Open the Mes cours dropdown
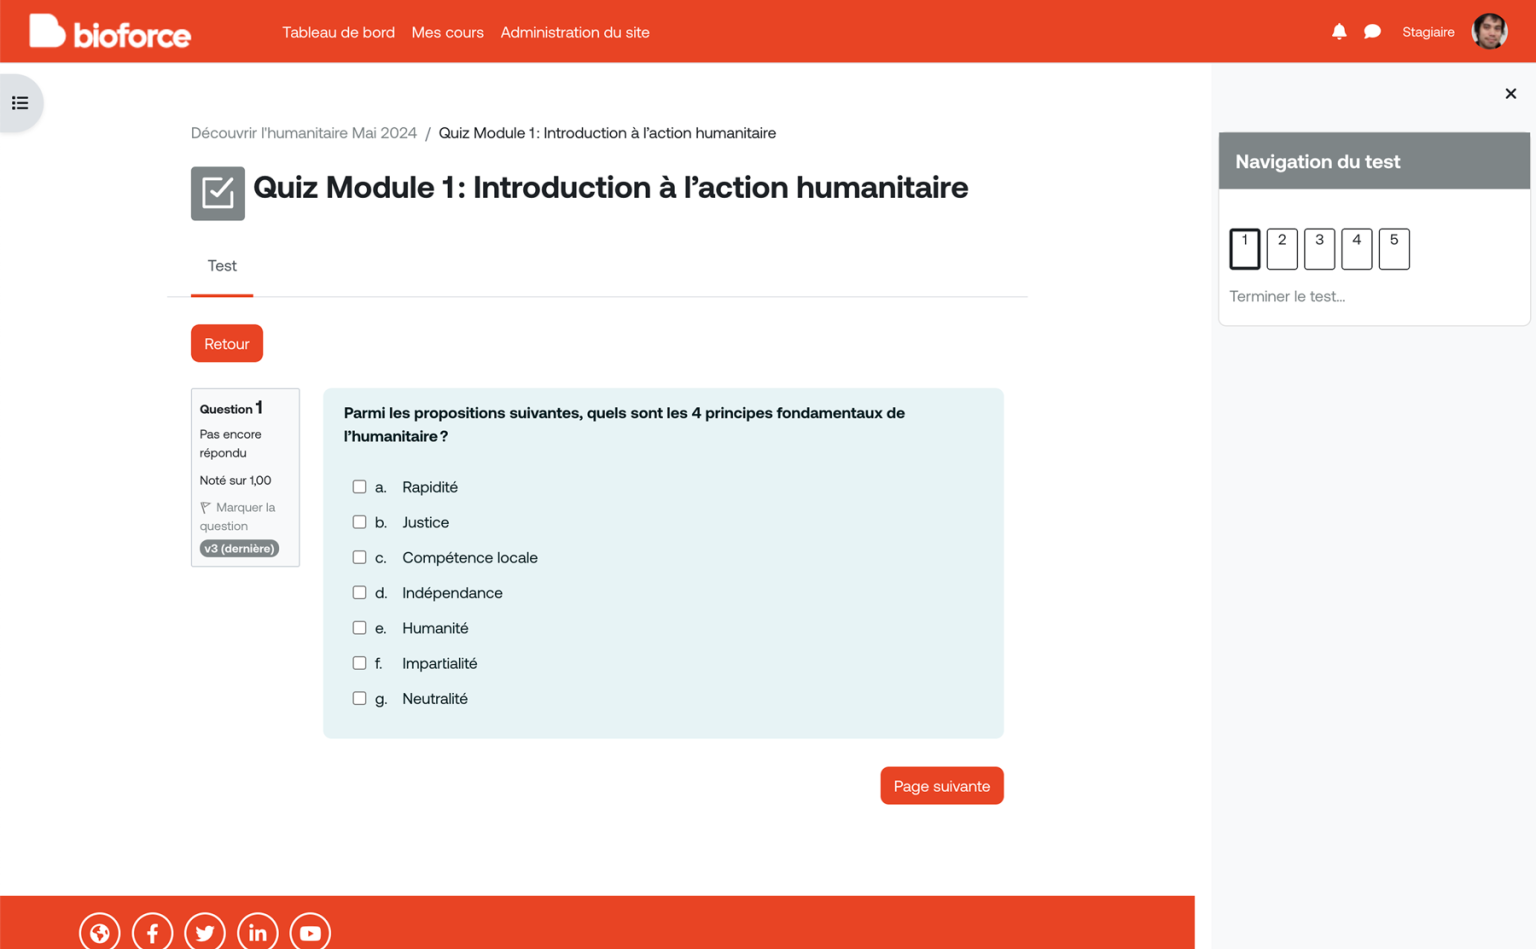Viewport: 1536px width, 949px height. [447, 32]
